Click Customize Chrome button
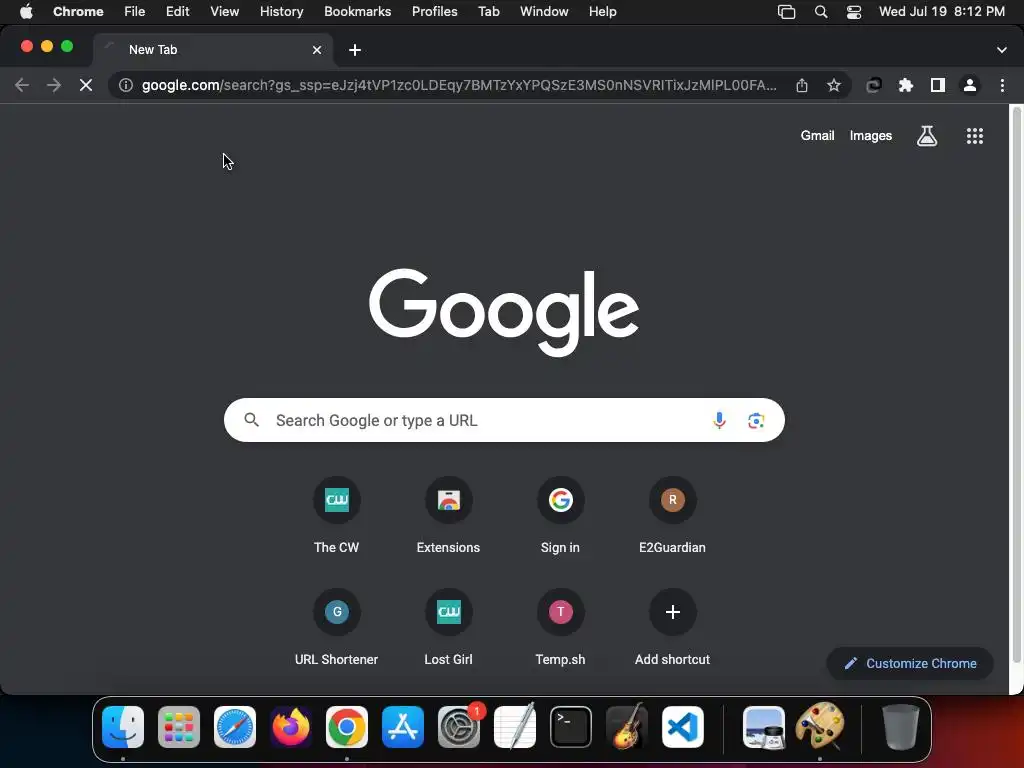Image resolution: width=1024 pixels, height=768 pixels. pos(910,664)
